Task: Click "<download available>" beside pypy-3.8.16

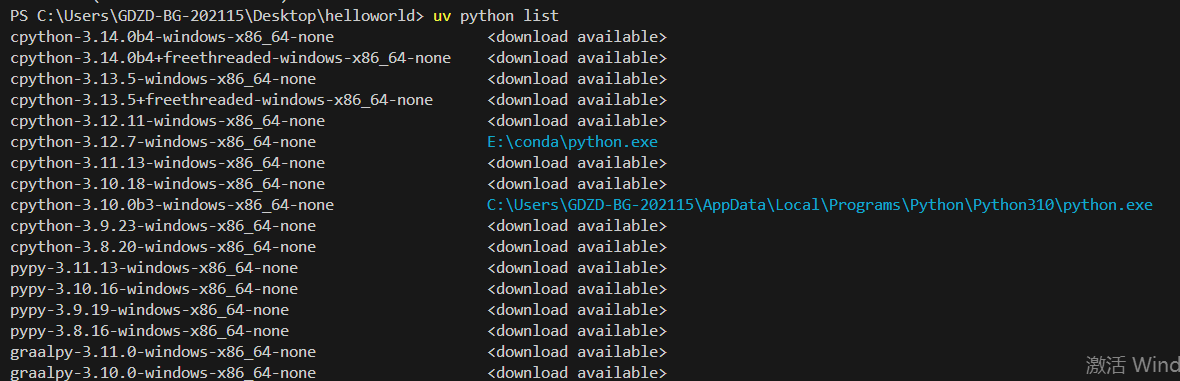Action: coord(577,331)
